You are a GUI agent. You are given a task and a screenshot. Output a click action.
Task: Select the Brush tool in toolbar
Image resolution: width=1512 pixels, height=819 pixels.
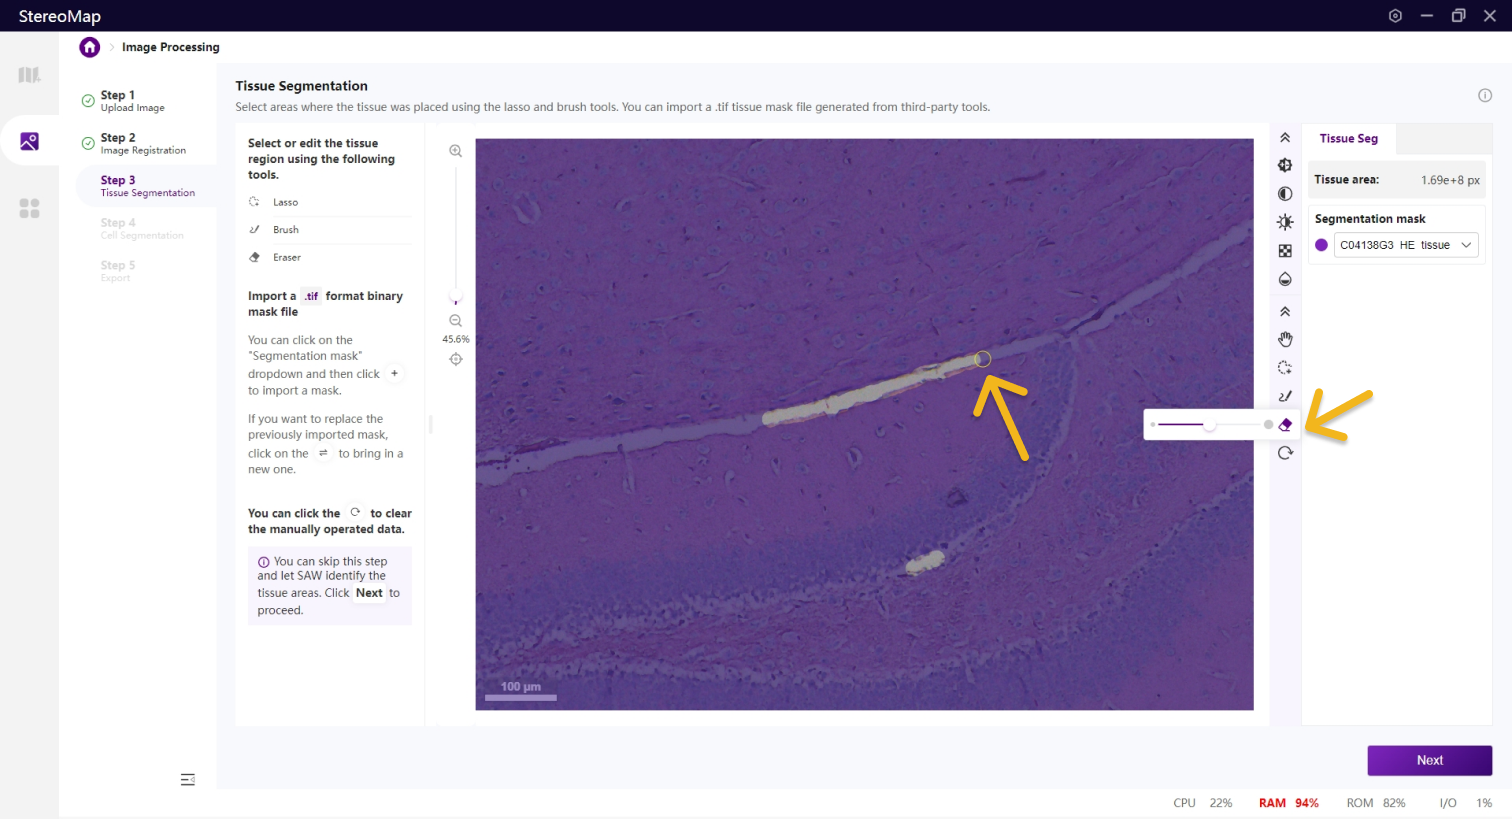pyautogui.click(x=1285, y=396)
